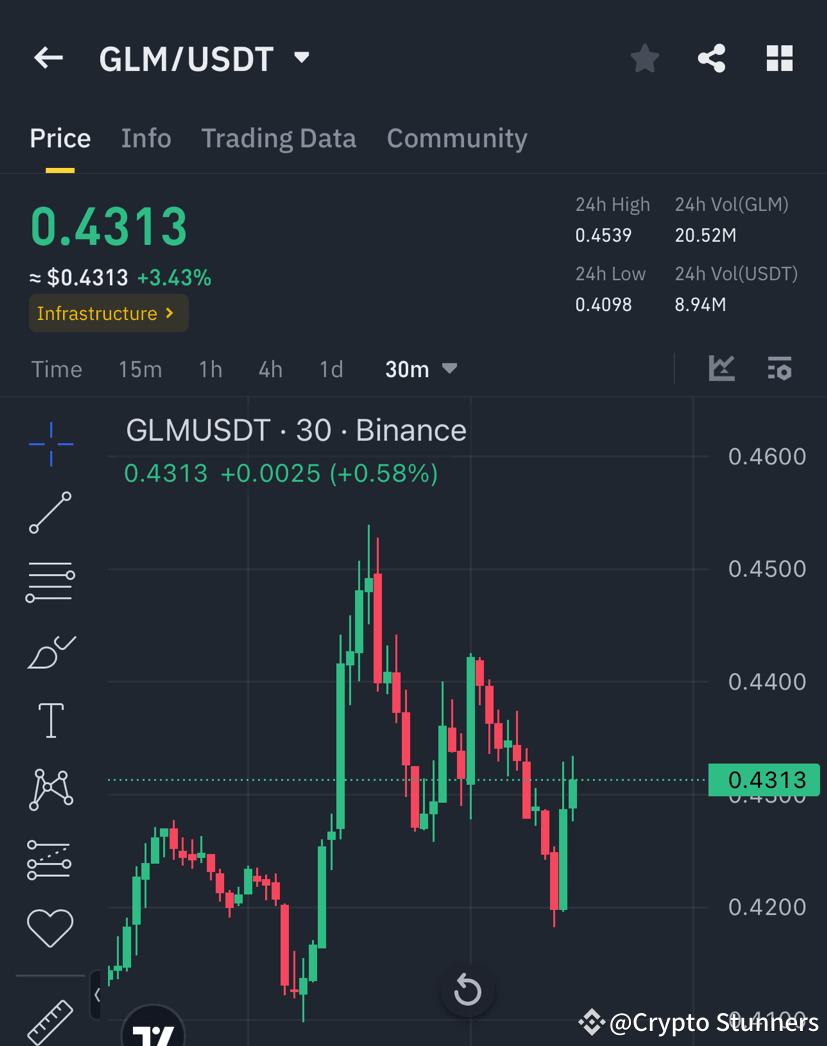Open the chart indicators icon

(722, 369)
